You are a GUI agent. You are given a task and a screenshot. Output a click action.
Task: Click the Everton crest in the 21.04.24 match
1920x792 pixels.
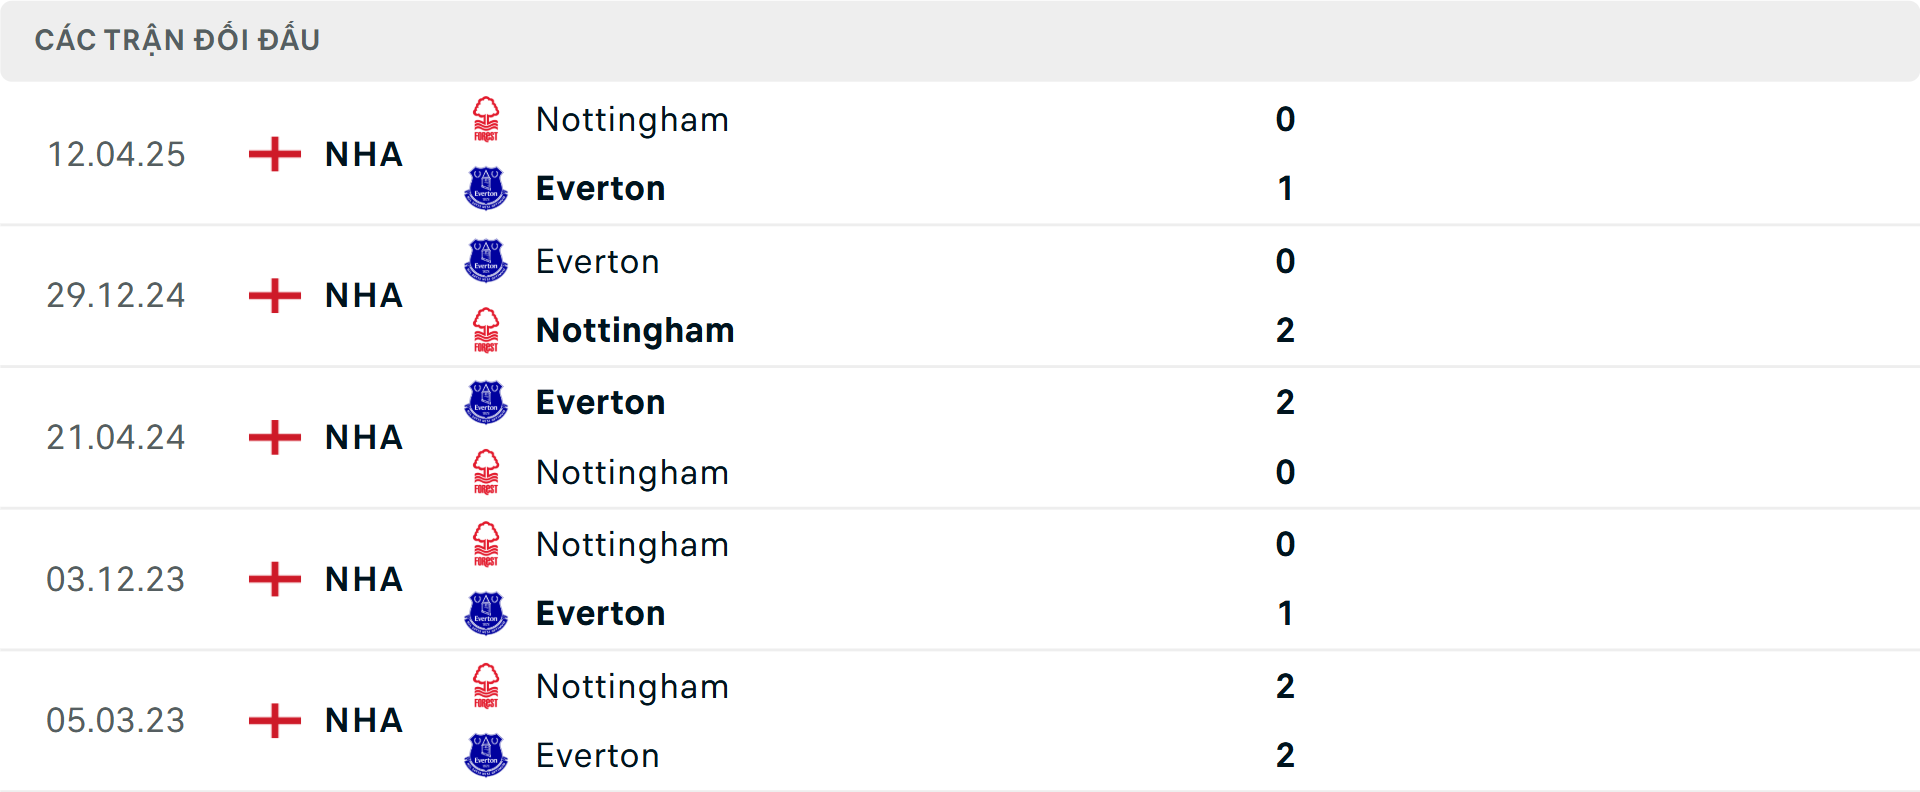[x=487, y=402]
